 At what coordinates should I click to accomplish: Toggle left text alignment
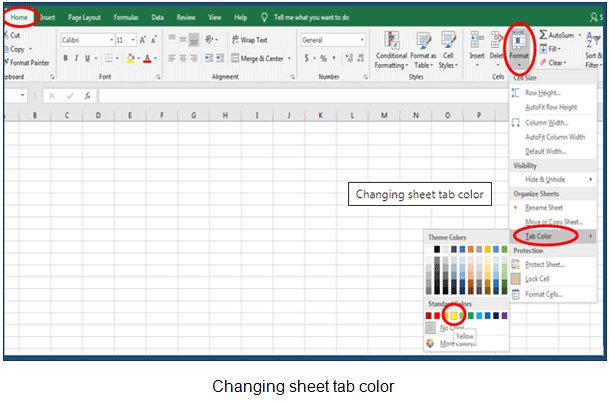click(x=172, y=58)
